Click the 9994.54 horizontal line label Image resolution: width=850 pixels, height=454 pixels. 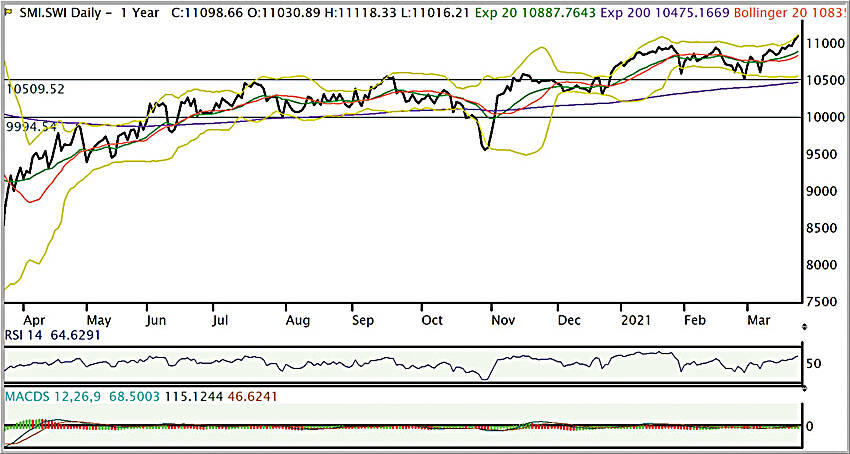pos(33,126)
